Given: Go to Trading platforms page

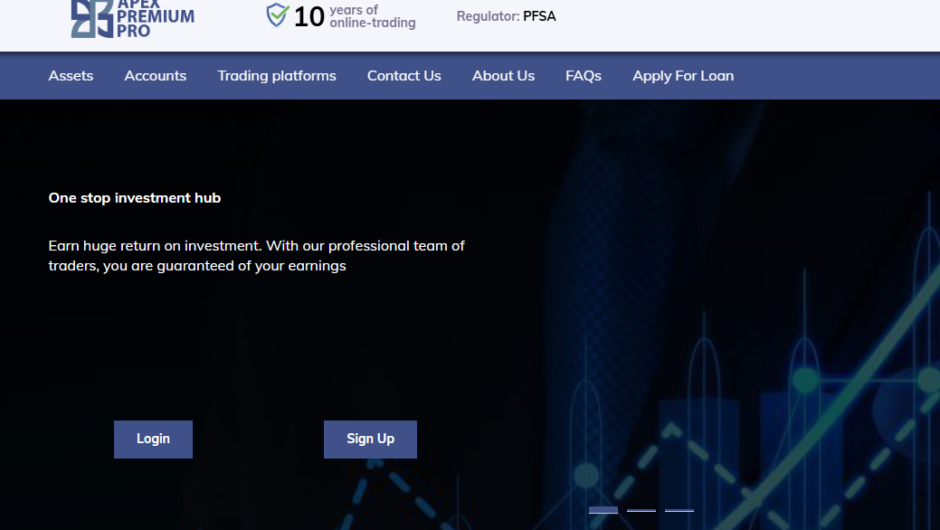Looking at the screenshot, I should (276, 76).
